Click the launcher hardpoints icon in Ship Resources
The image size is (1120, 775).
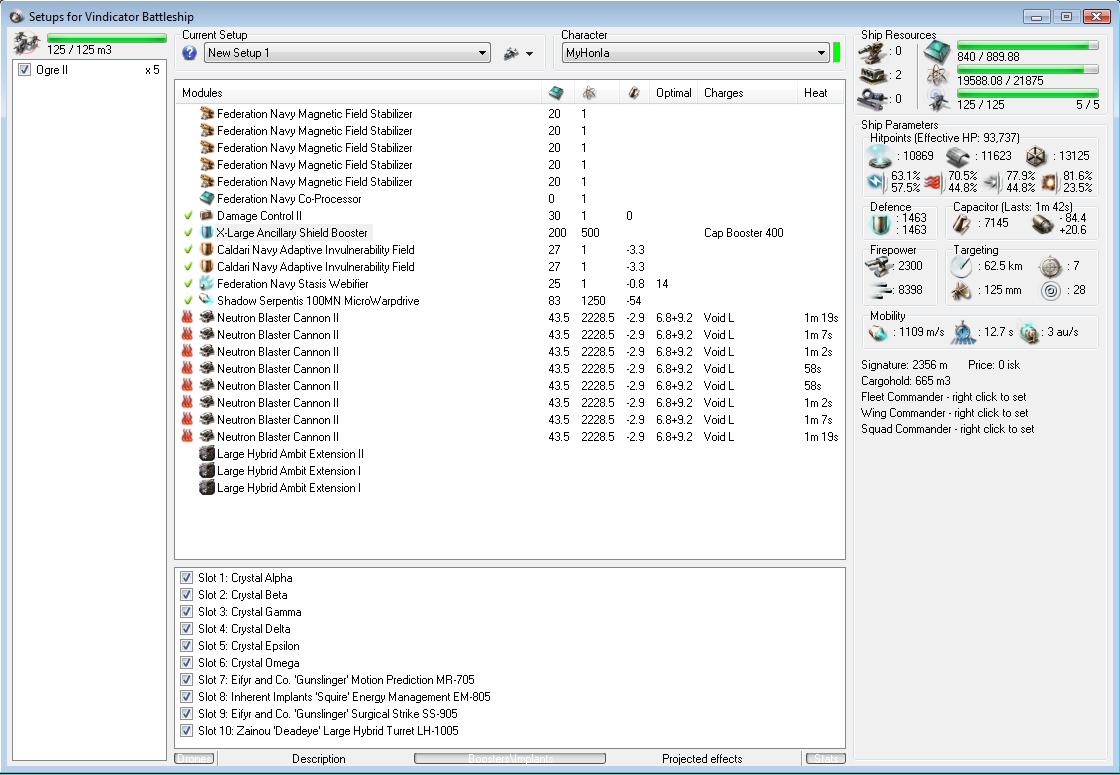[x=874, y=75]
